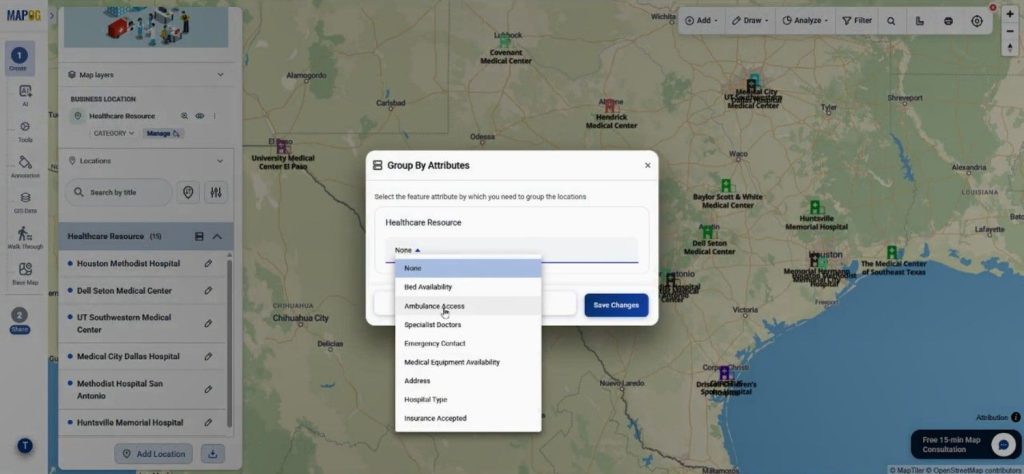Collapse the Healthcare Resource list chevron

point(217,236)
